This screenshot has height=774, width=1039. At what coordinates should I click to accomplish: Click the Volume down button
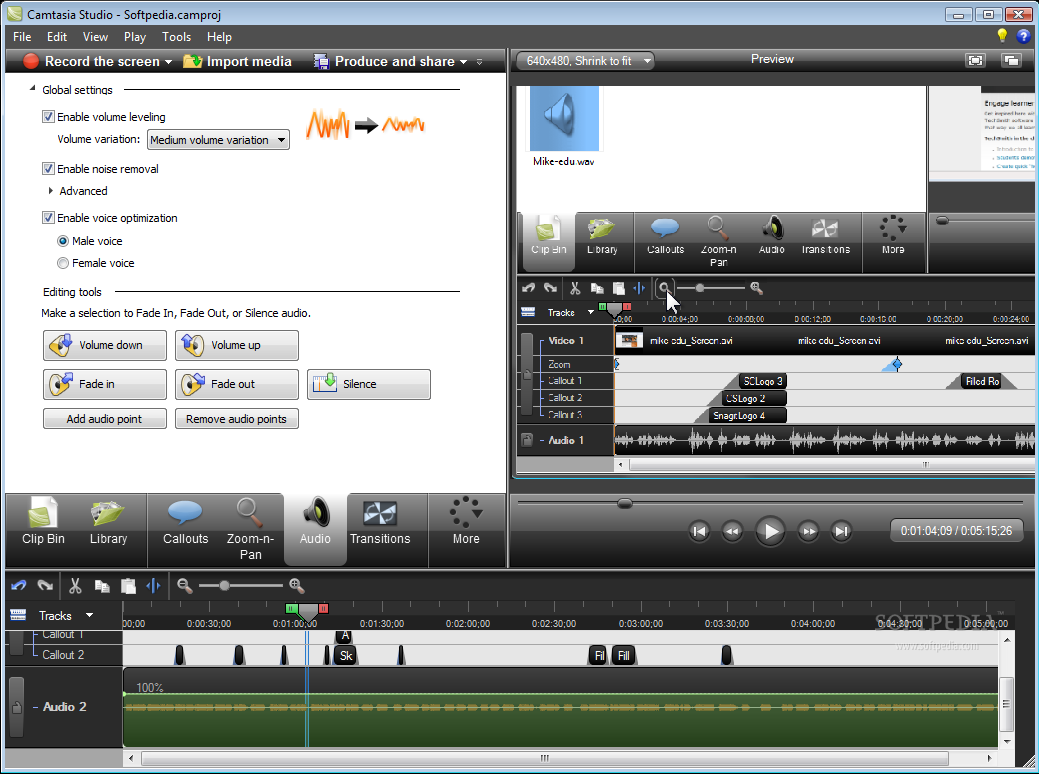tap(105, 345)
